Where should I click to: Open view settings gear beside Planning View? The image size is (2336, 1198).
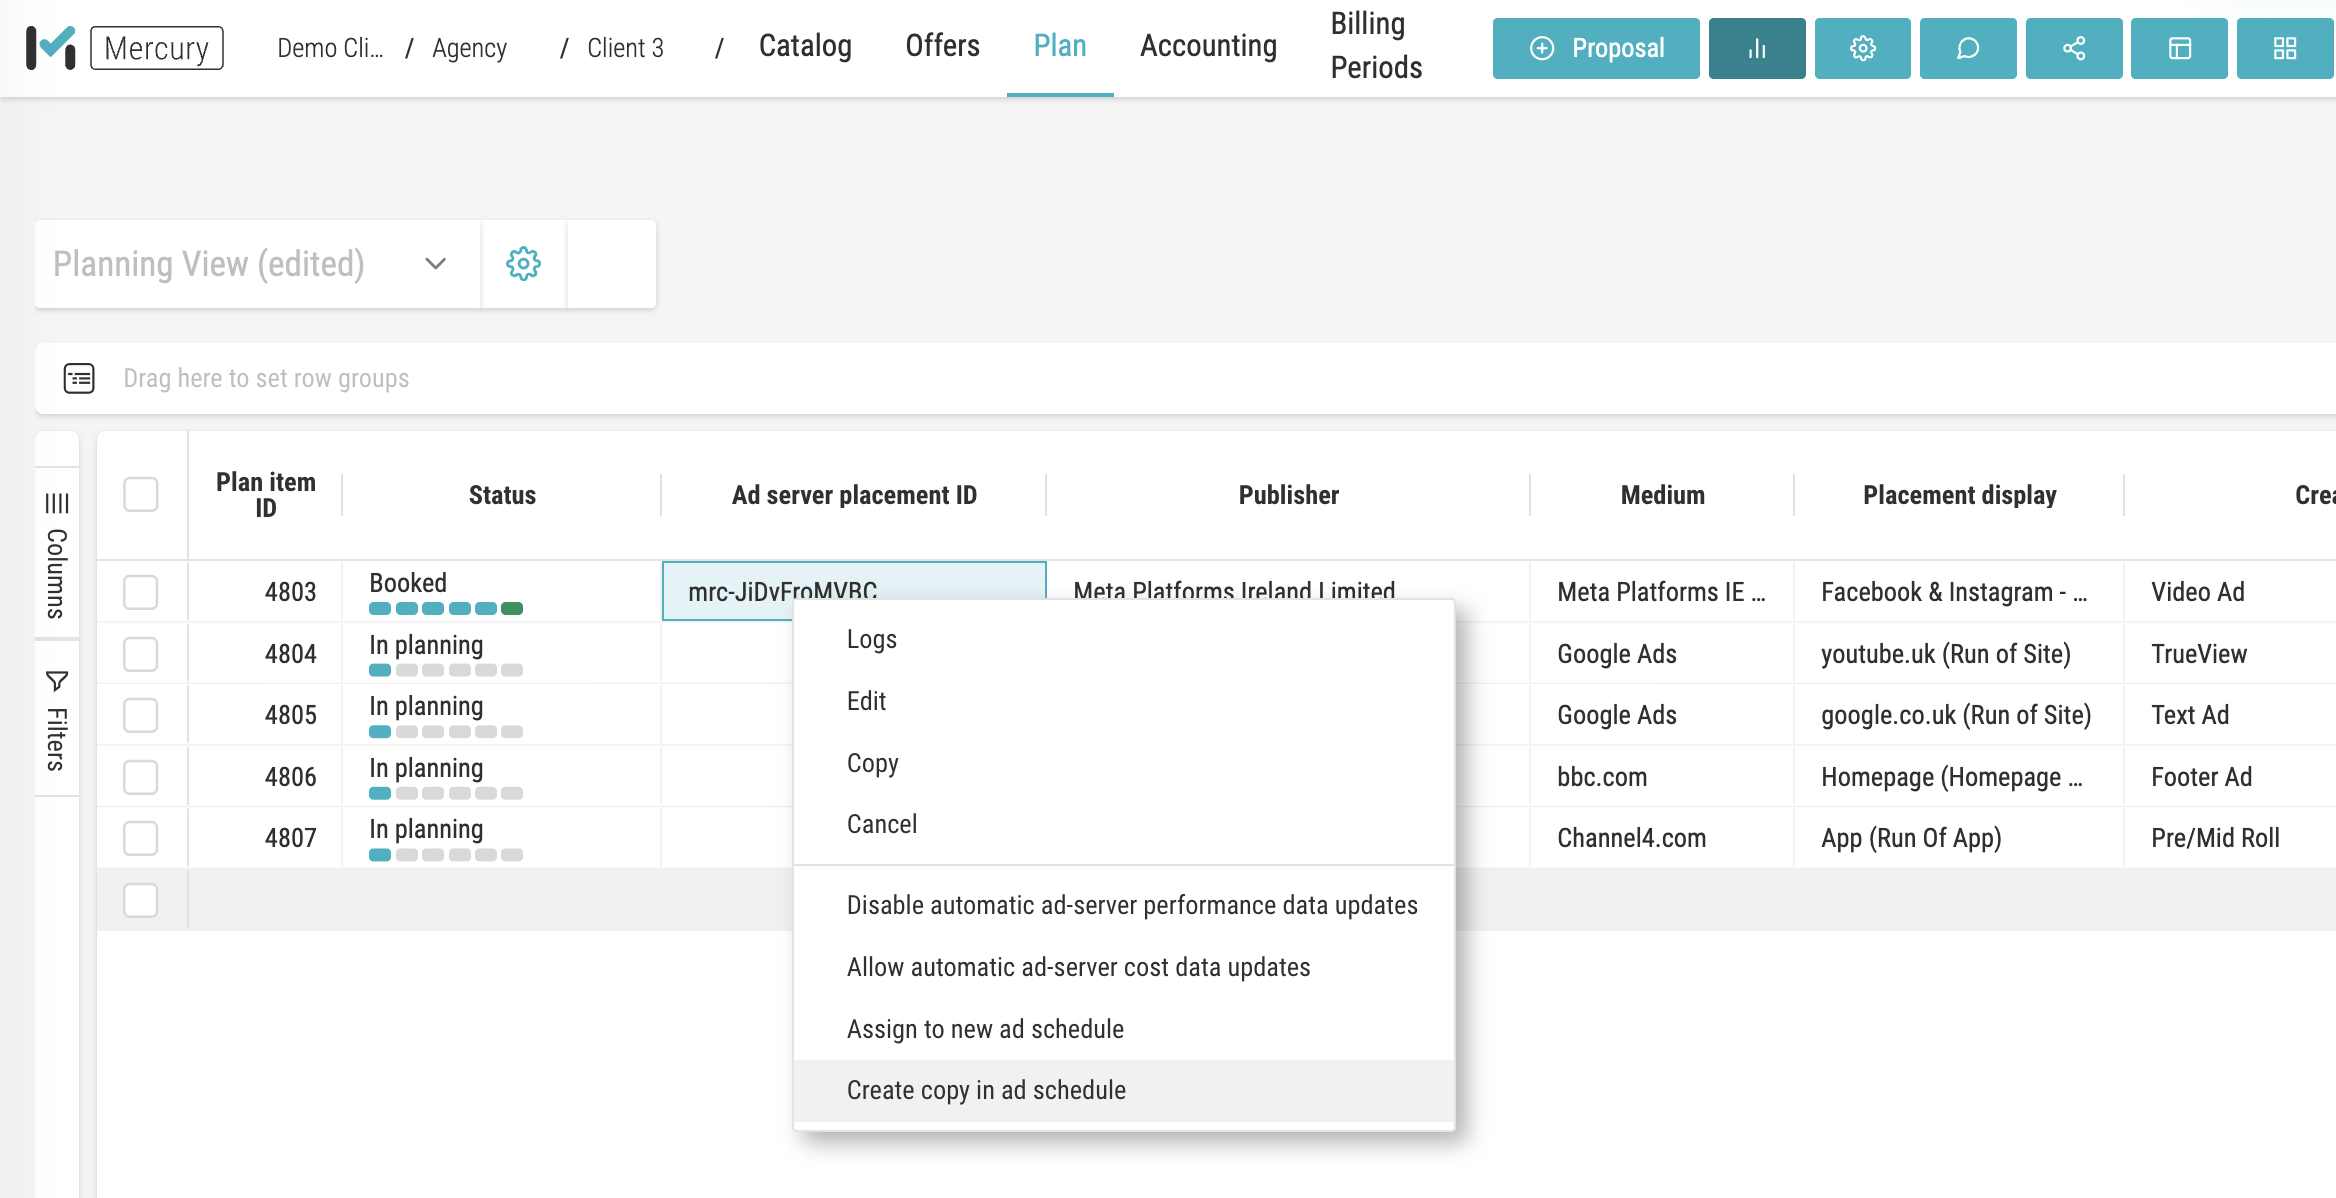coord(523,264)
